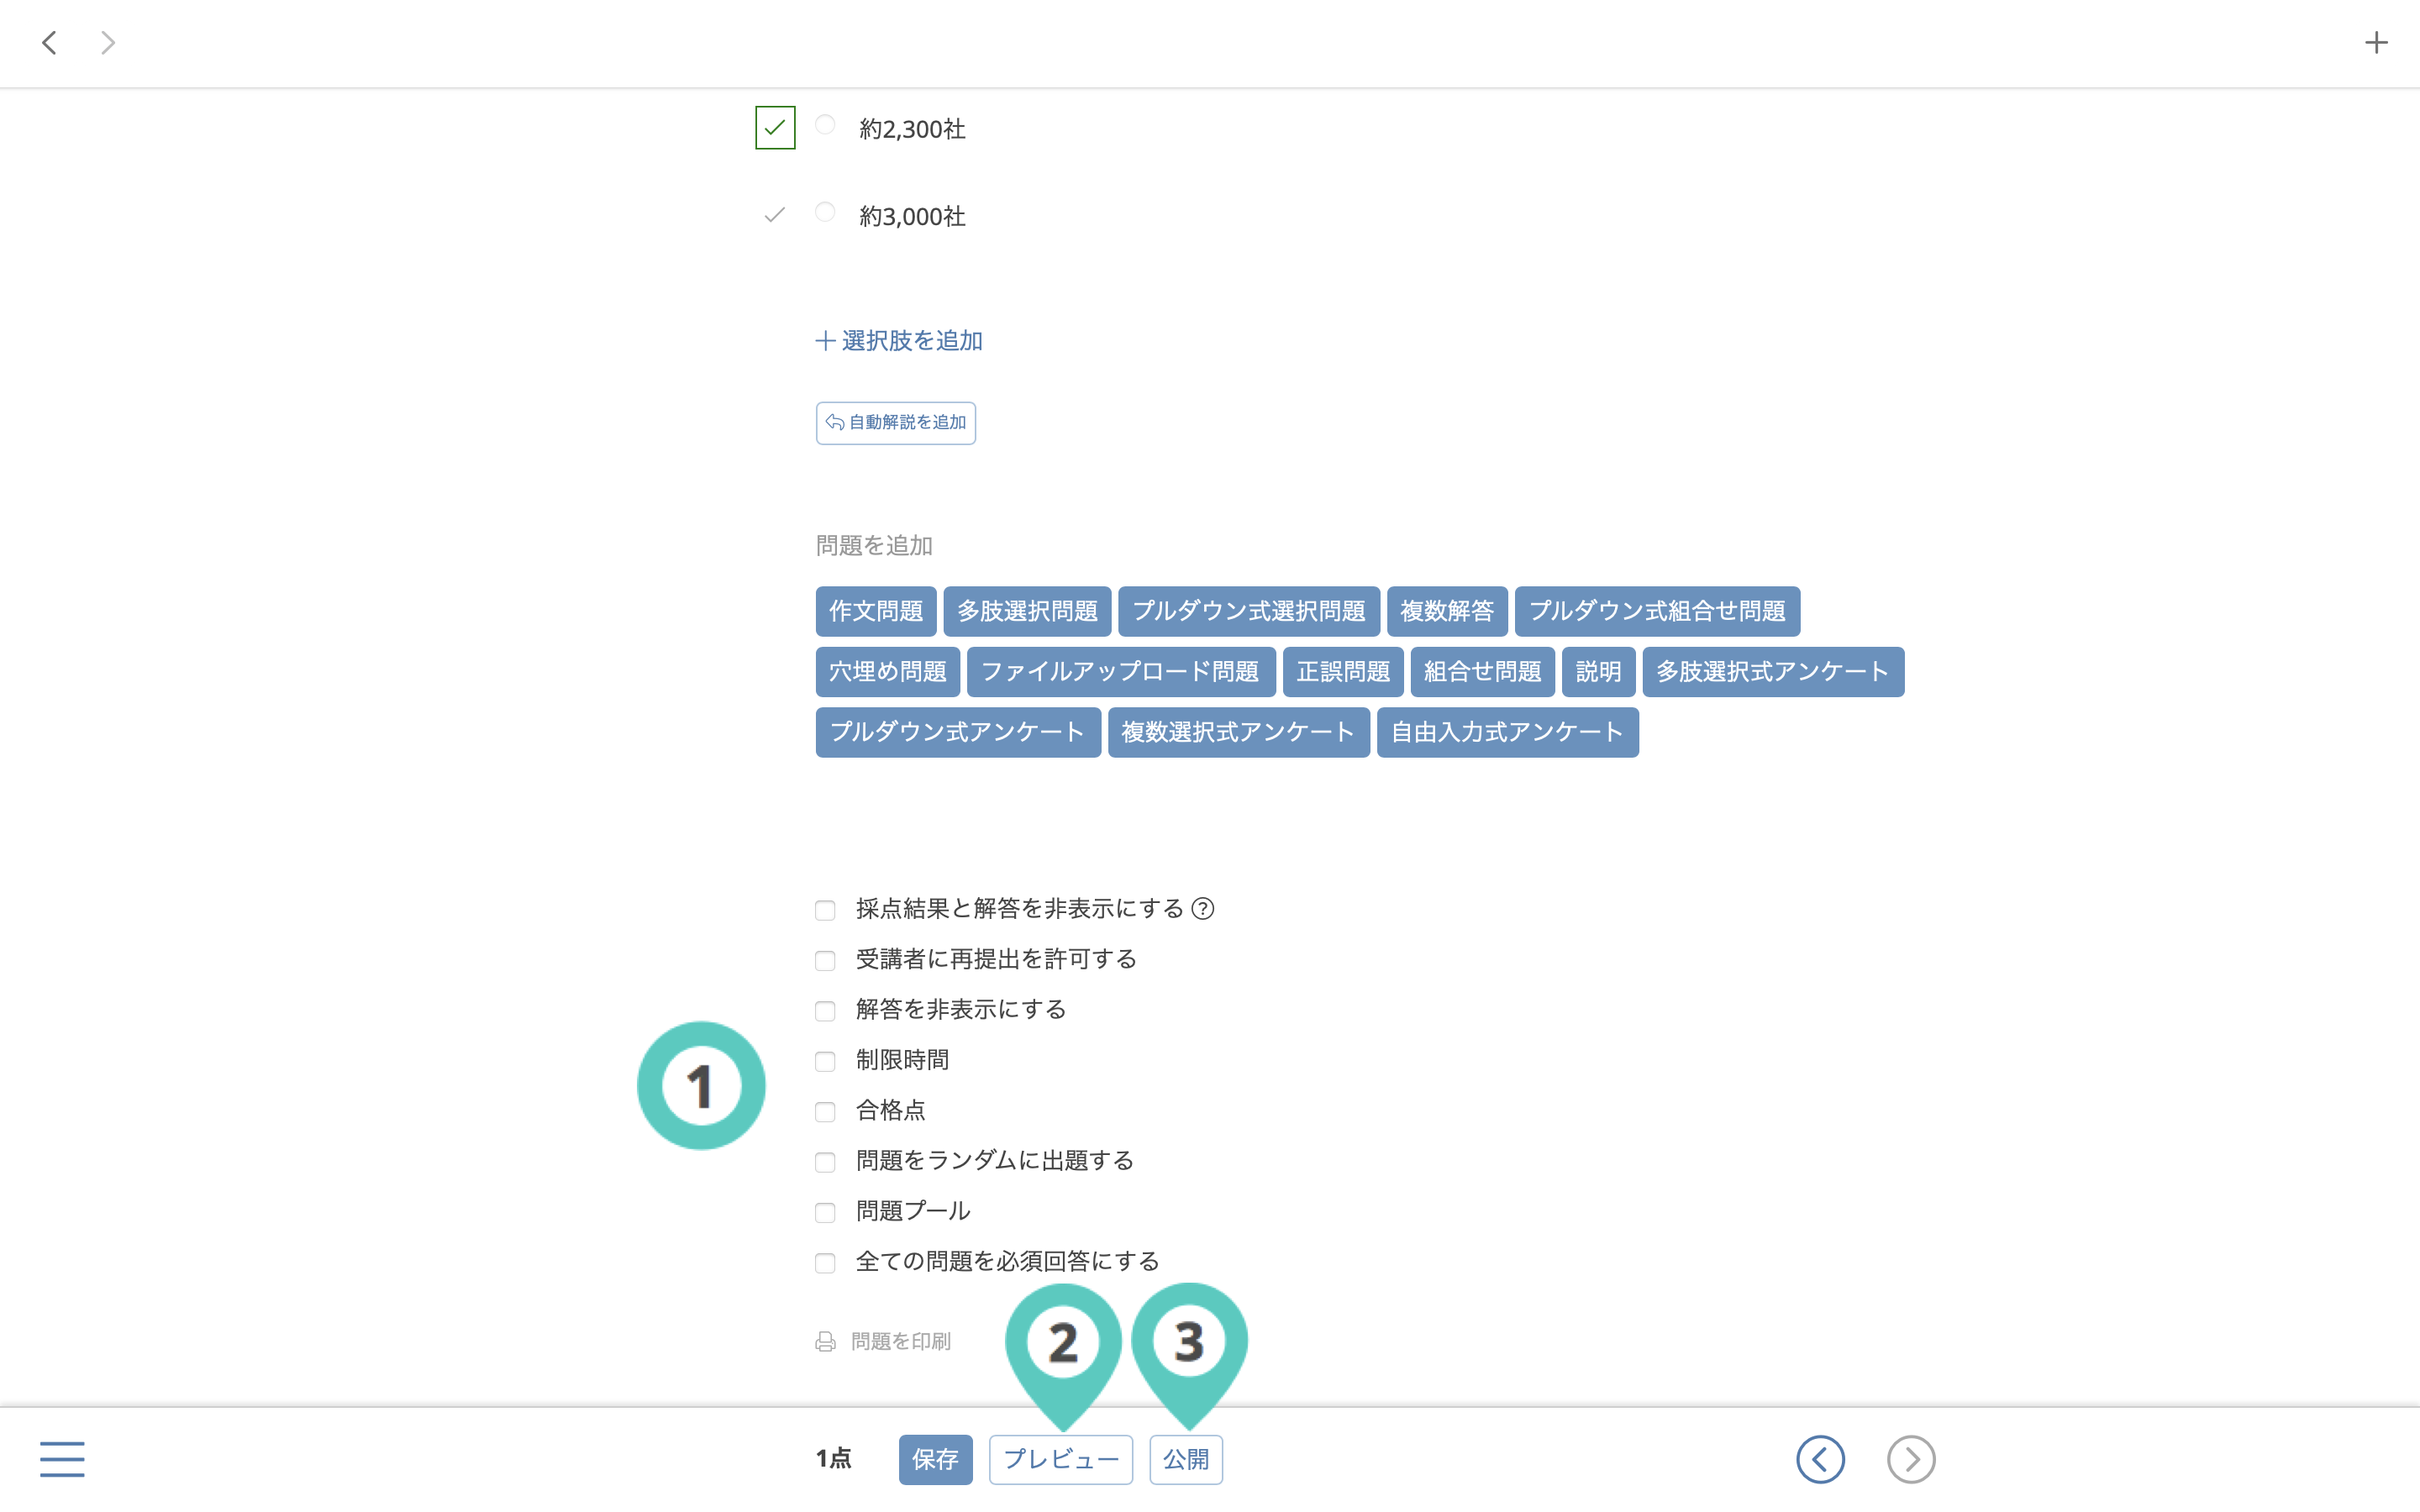Check 受講者に再提出を許可する option
Screen dimensions: 2420x1512
coord(825,960)
